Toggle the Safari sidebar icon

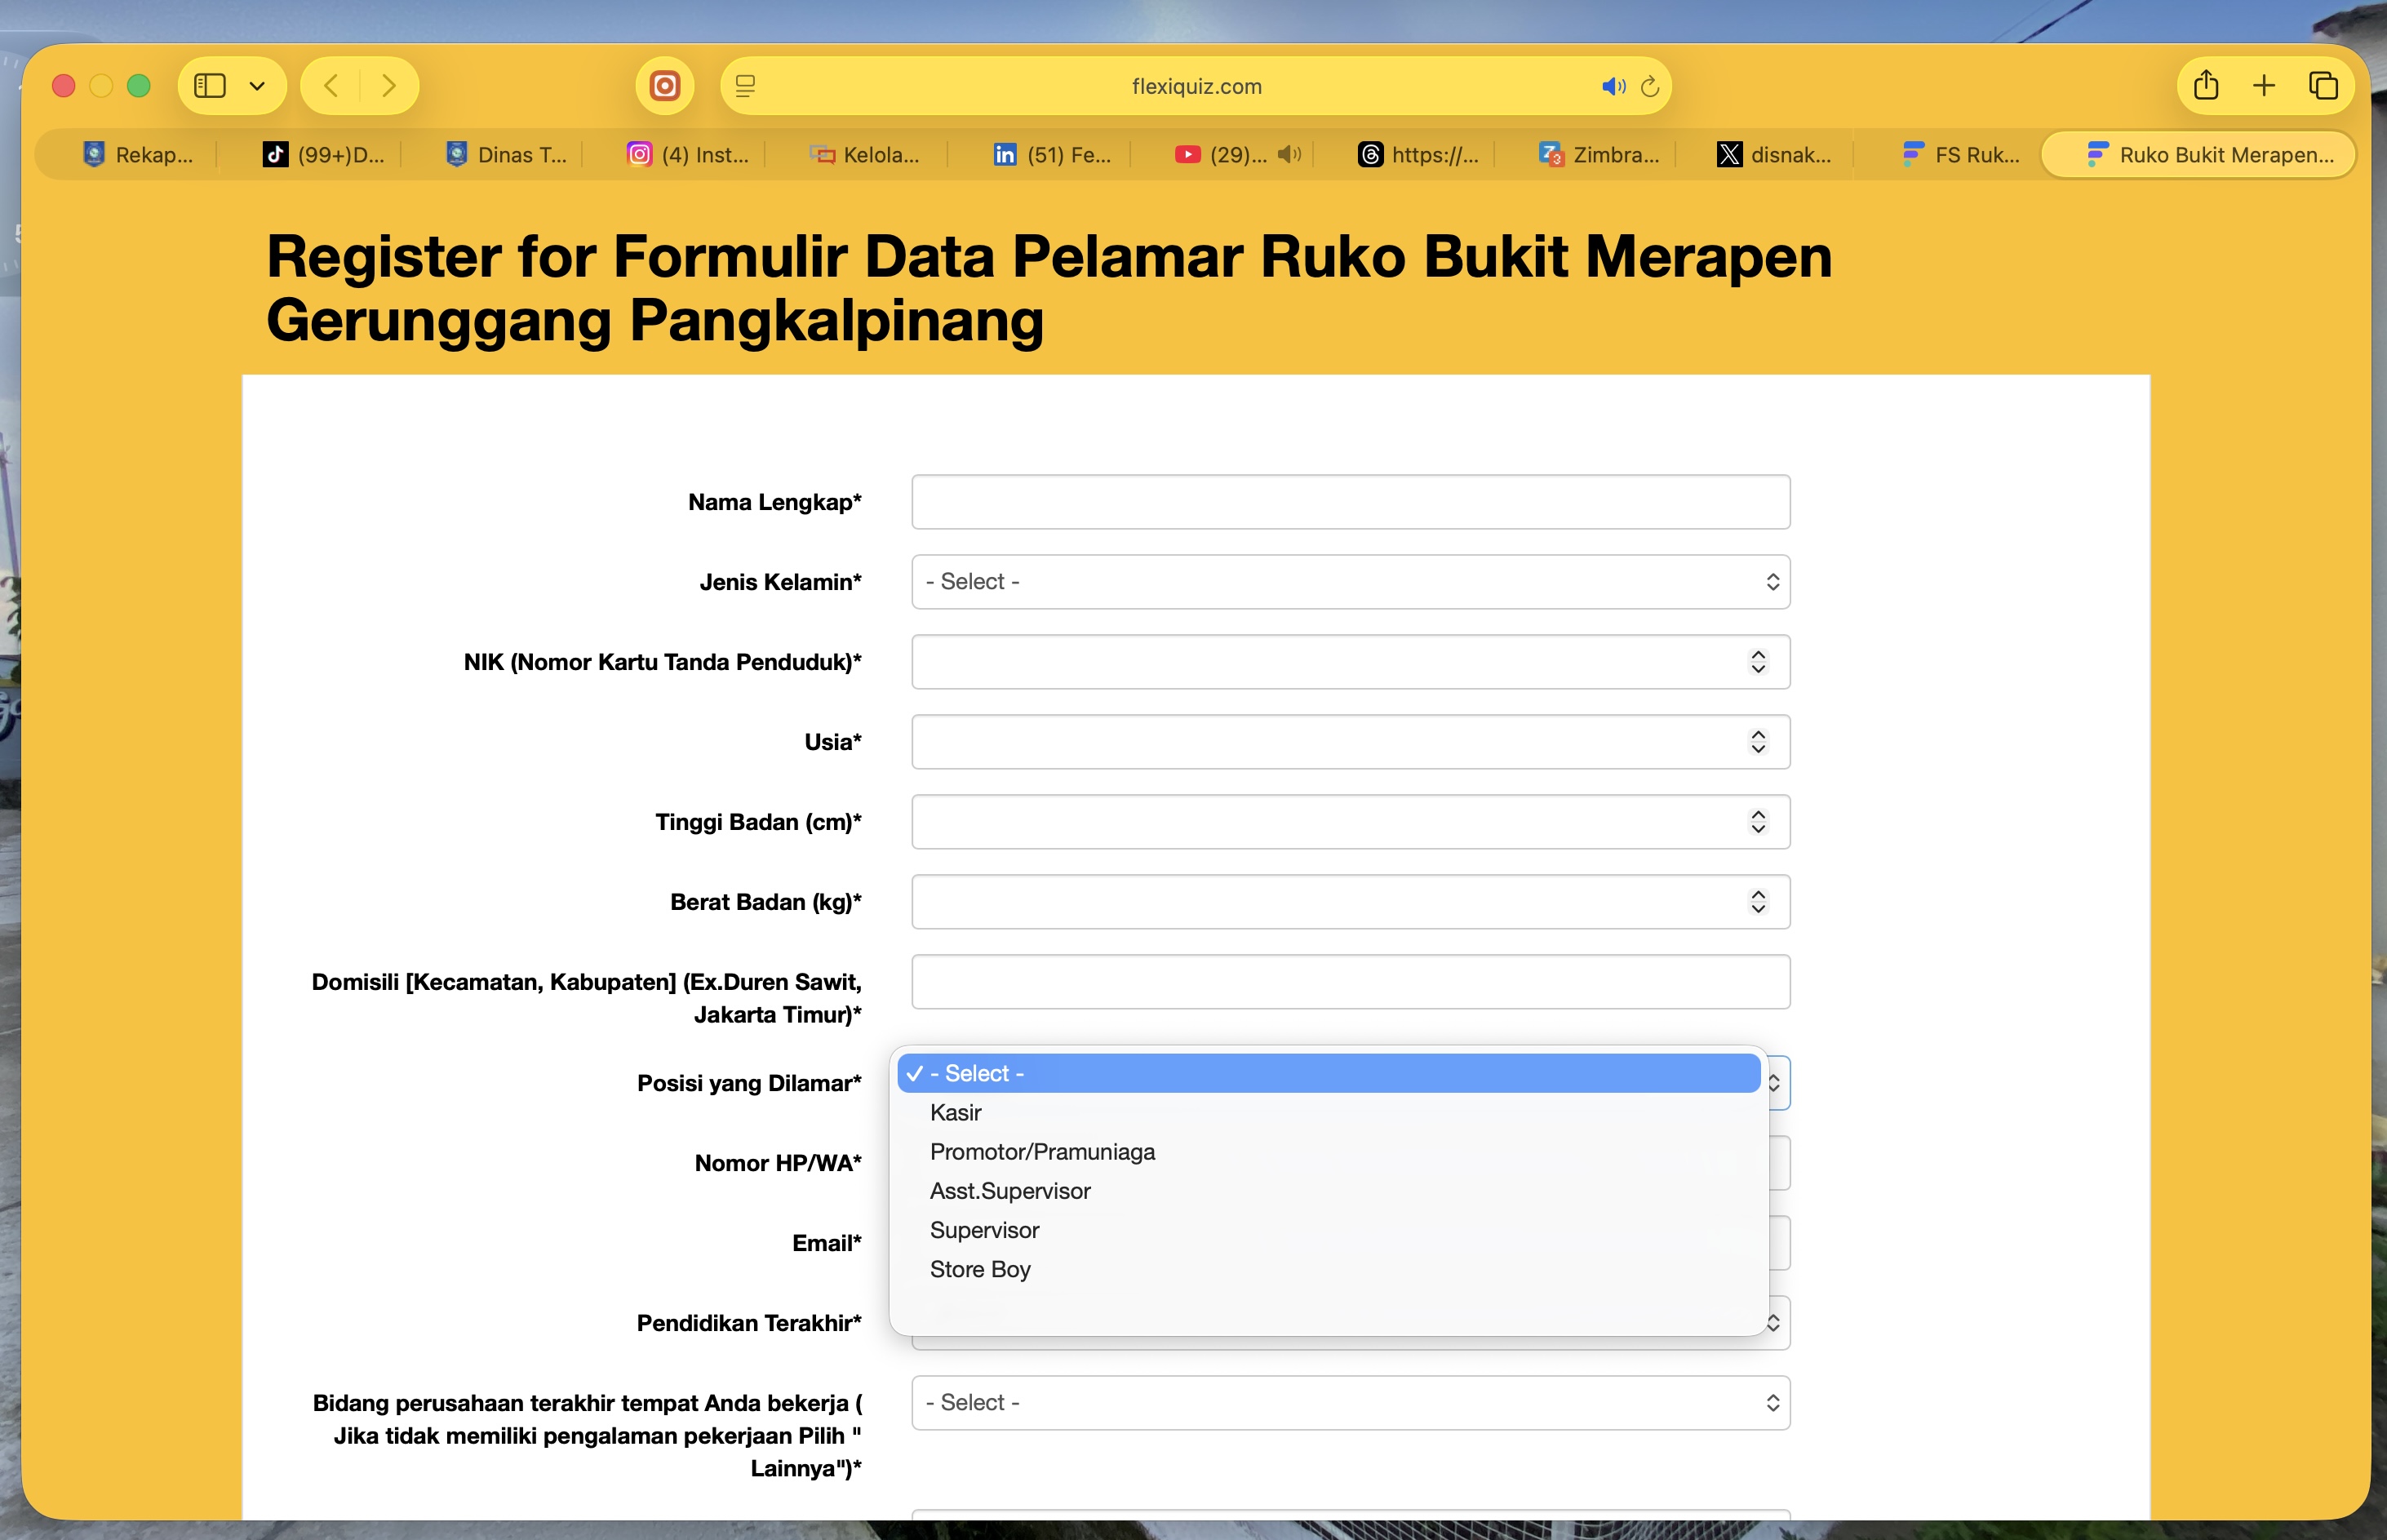(x=210, y=86)
